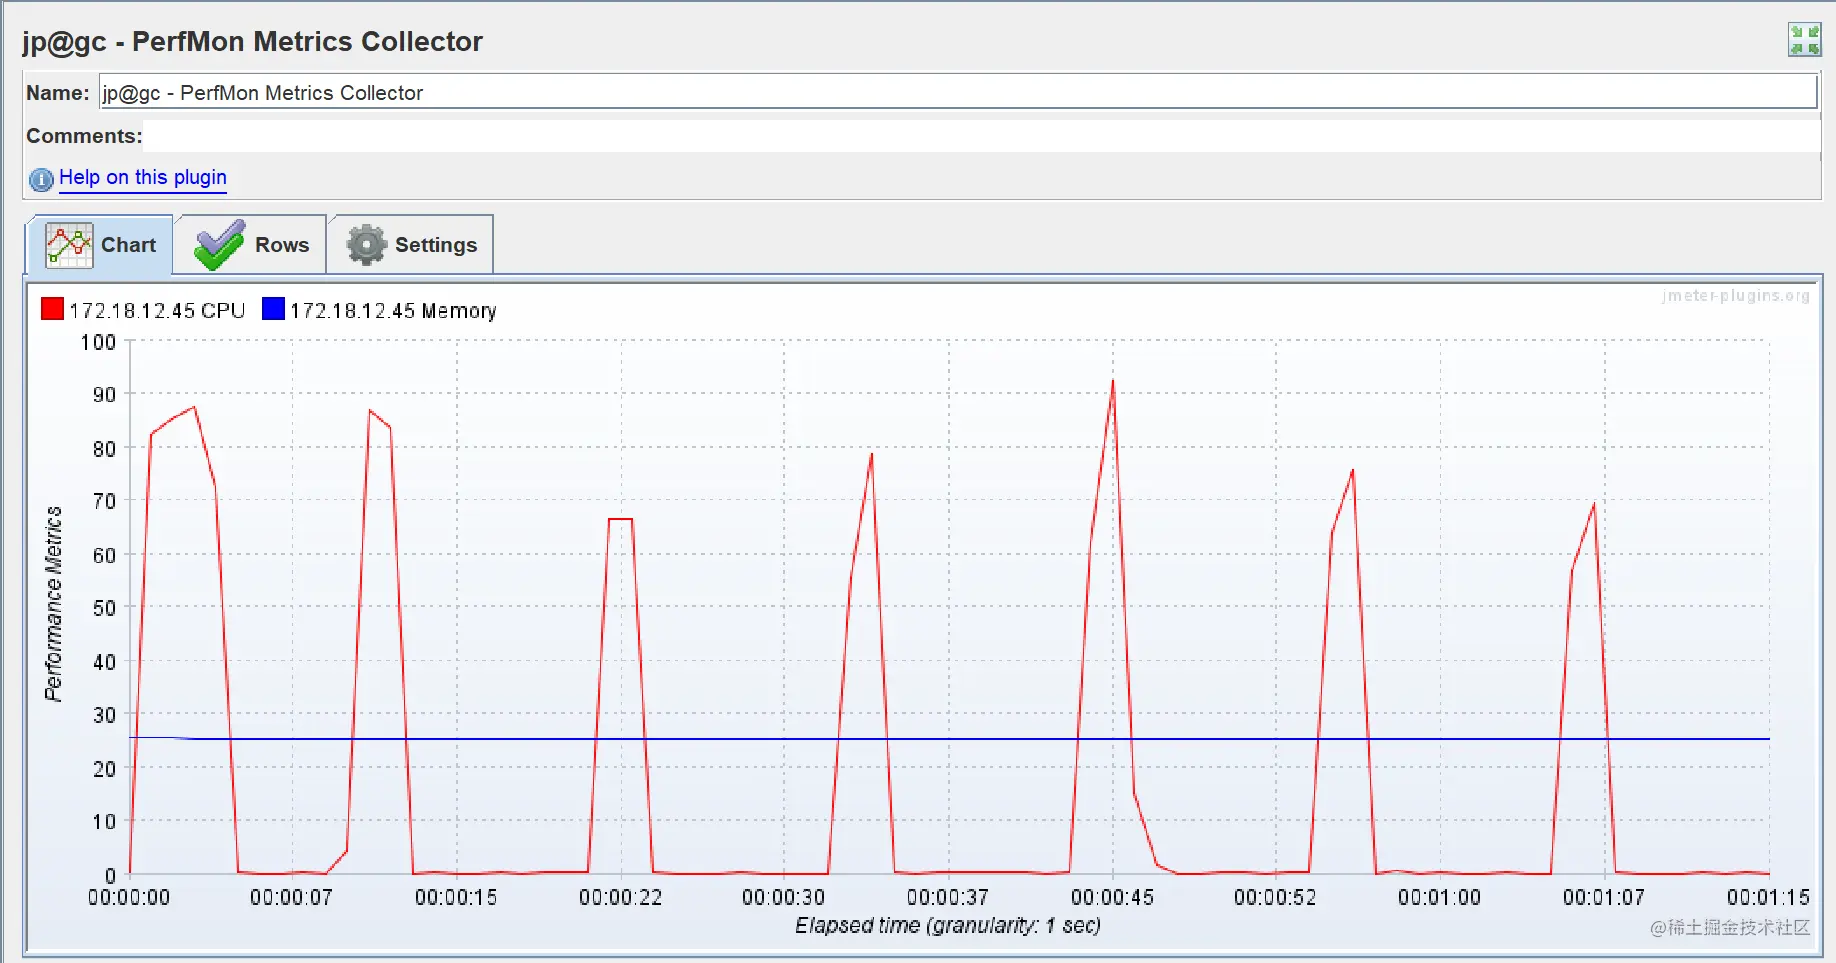Screen dimensions: 1836x963
Task: Click the 100 value on the Y axis
Action: [x=98, y=343]
